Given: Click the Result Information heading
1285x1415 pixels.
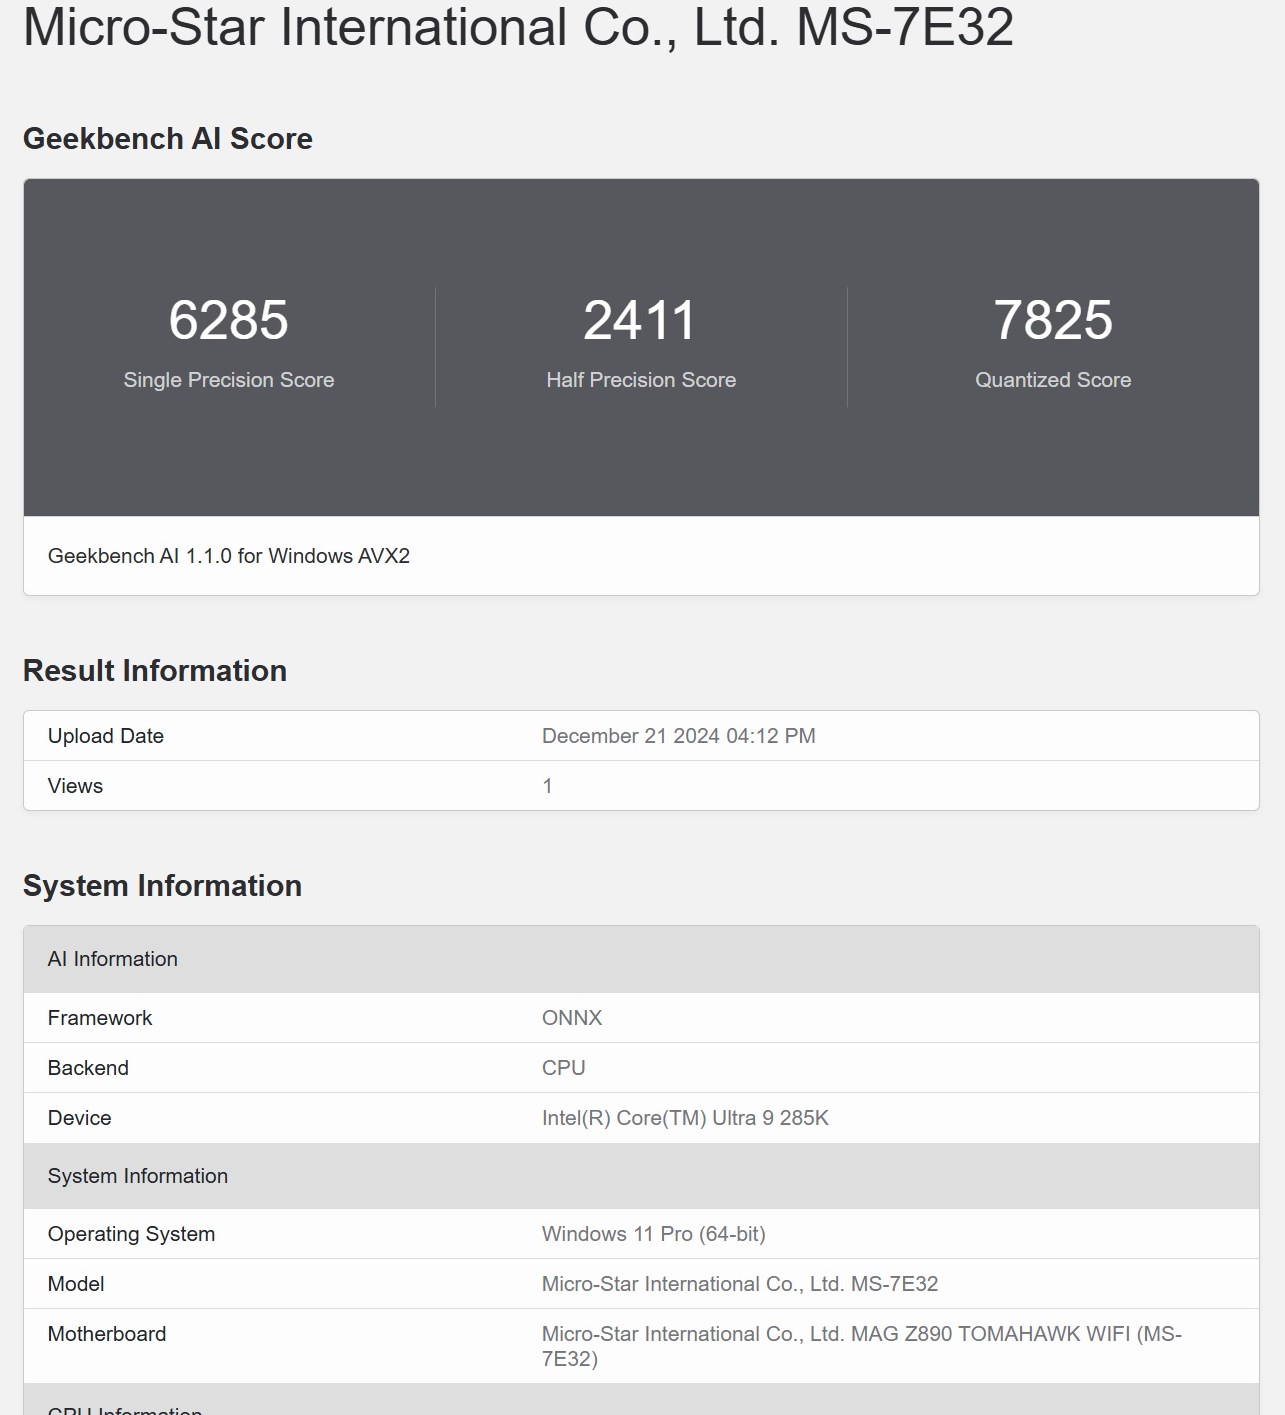Looking at the screenshot, I should [x=155, y=670].
